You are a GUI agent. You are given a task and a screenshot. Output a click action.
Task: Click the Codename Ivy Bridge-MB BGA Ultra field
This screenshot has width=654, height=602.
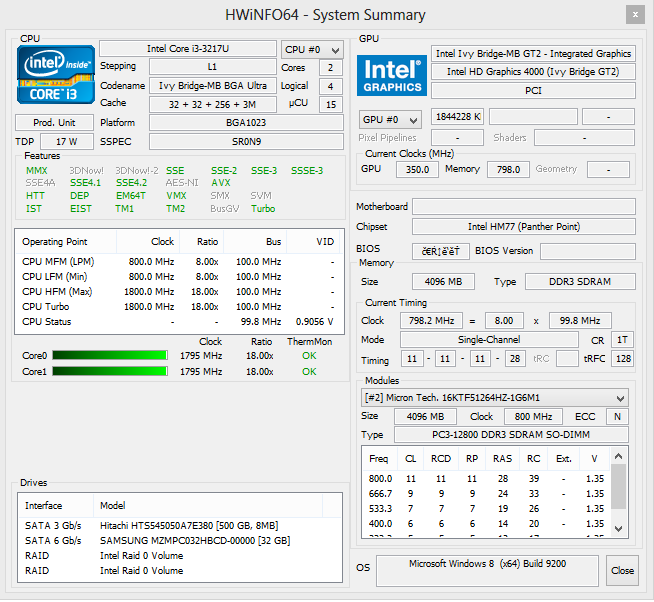tap(213, 86)
